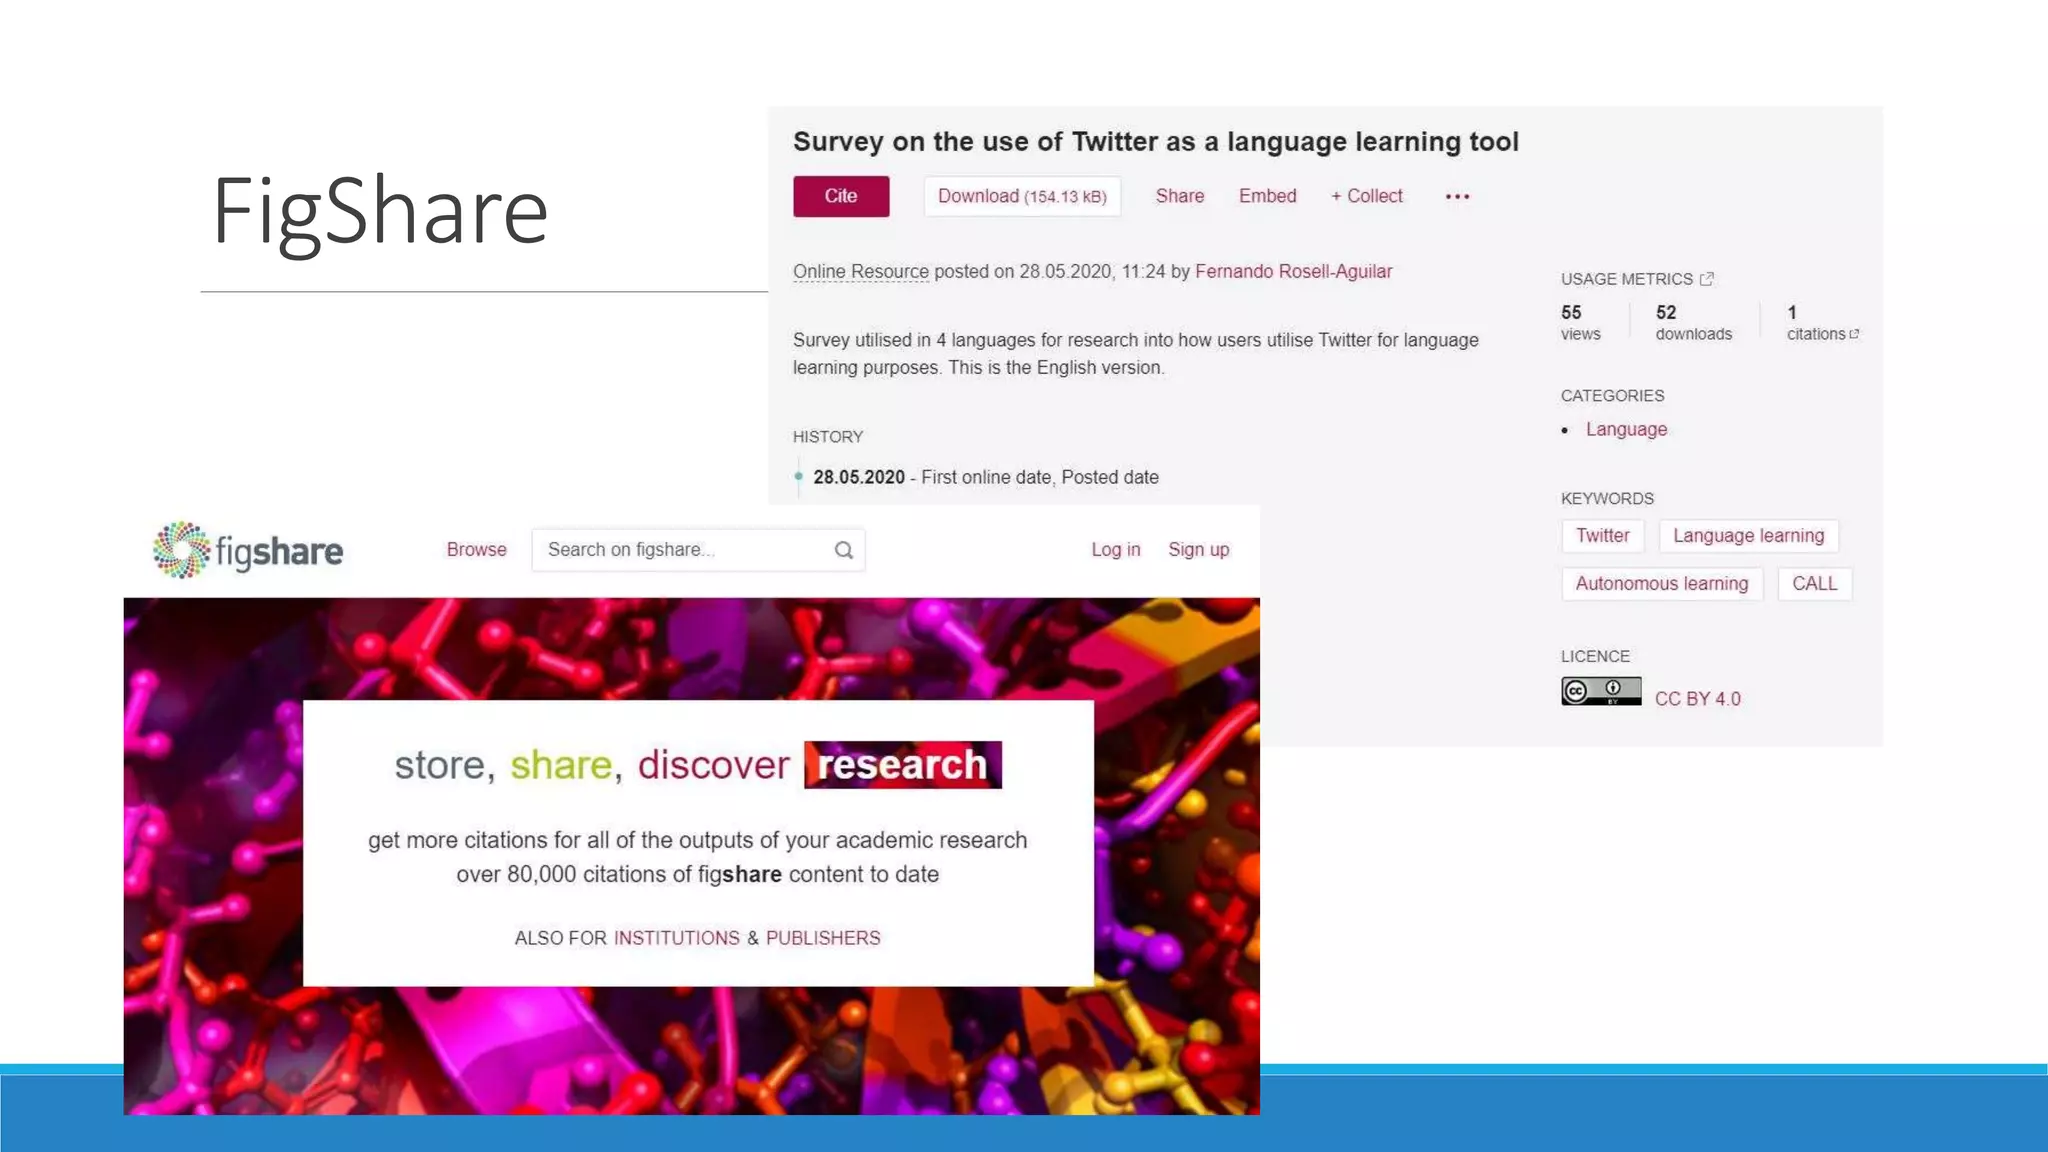The width and height of the screenshot is (2048, 1152).
Task: Download the 154.13 kB file
Action: pos(1022,196)
